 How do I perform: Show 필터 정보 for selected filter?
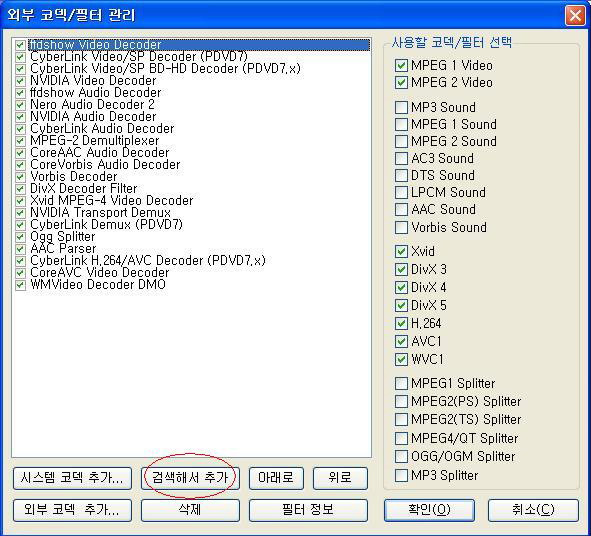tap(308, 510)
